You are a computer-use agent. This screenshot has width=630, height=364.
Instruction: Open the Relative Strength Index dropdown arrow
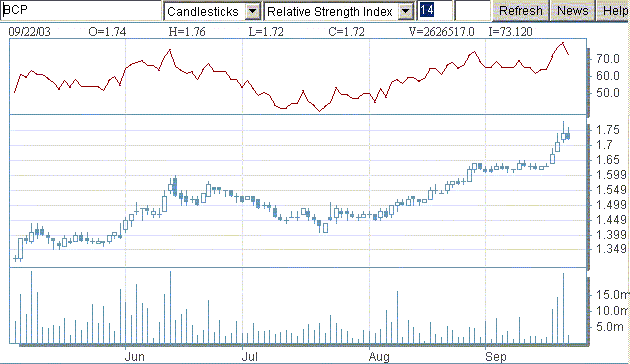click(x=406, y=11)
